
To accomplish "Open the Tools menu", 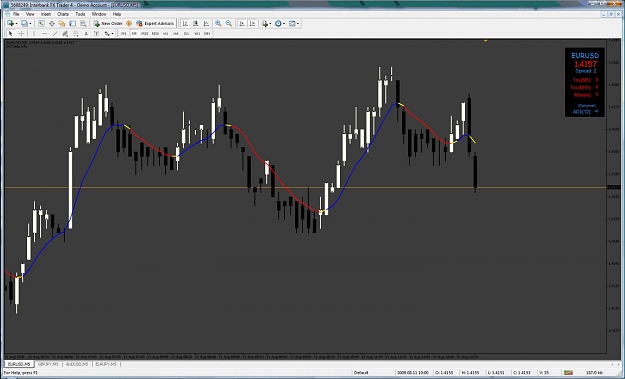I will pos(80,14).
